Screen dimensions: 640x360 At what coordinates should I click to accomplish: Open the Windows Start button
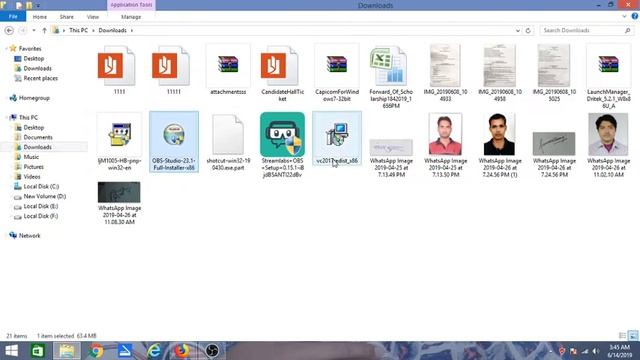point(11,351)
